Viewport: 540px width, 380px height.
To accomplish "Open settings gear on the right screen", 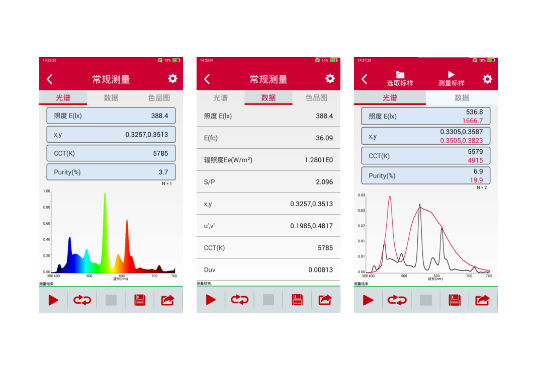I will coord(487,79).
